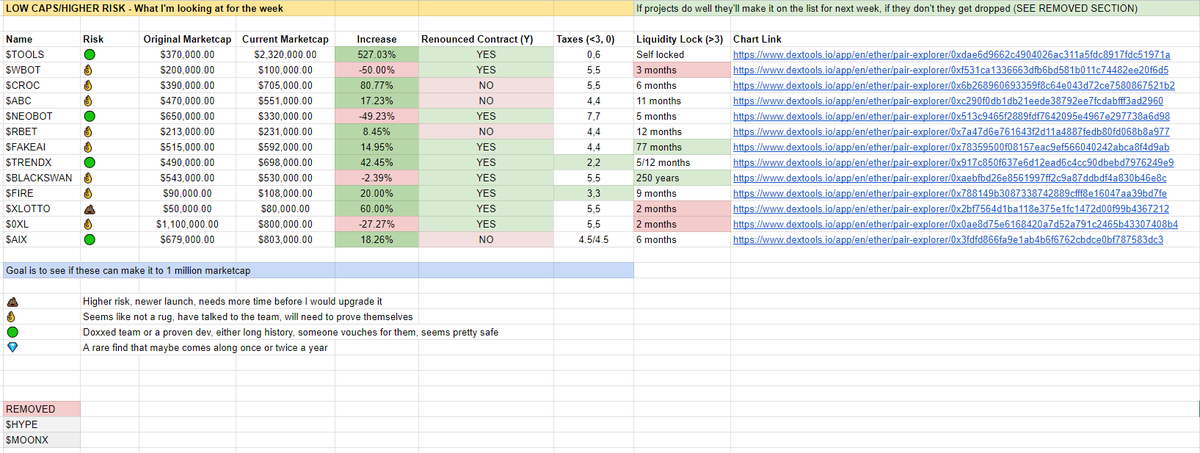1200x453 pixels.
Task: Click the money bag risk icon for $ABC
Action: point(89,101)
